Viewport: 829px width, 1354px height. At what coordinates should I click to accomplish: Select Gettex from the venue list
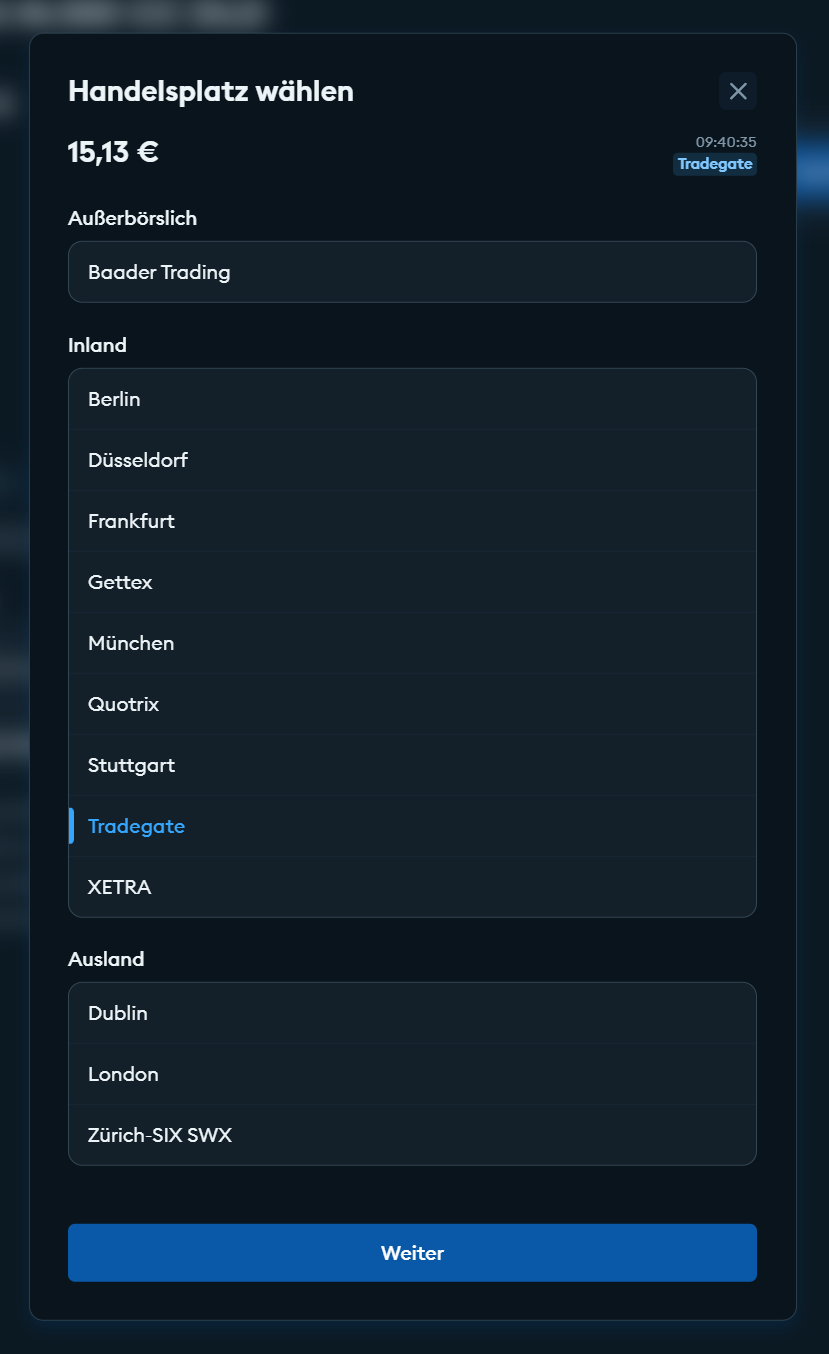coord(412,582)
